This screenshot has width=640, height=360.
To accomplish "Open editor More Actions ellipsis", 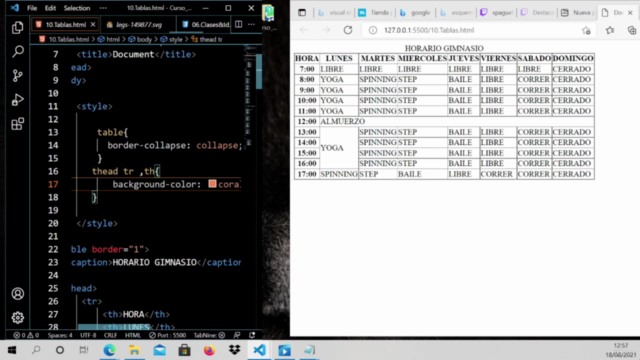I will click(x=251, y=24).
